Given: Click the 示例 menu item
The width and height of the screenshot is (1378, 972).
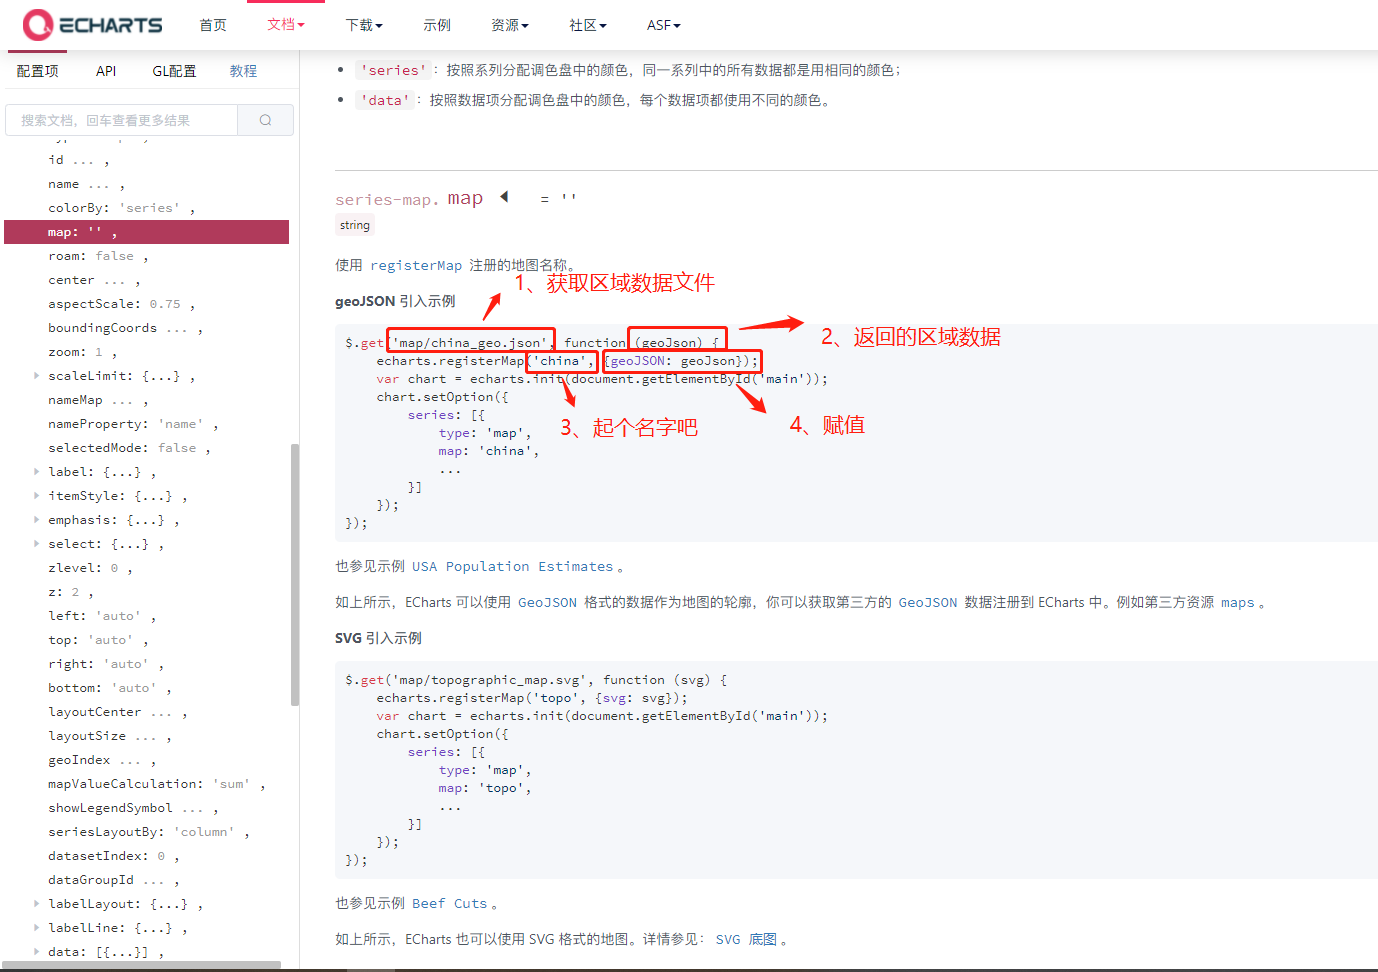Looking at the screenshot, I should pos(437,25).
